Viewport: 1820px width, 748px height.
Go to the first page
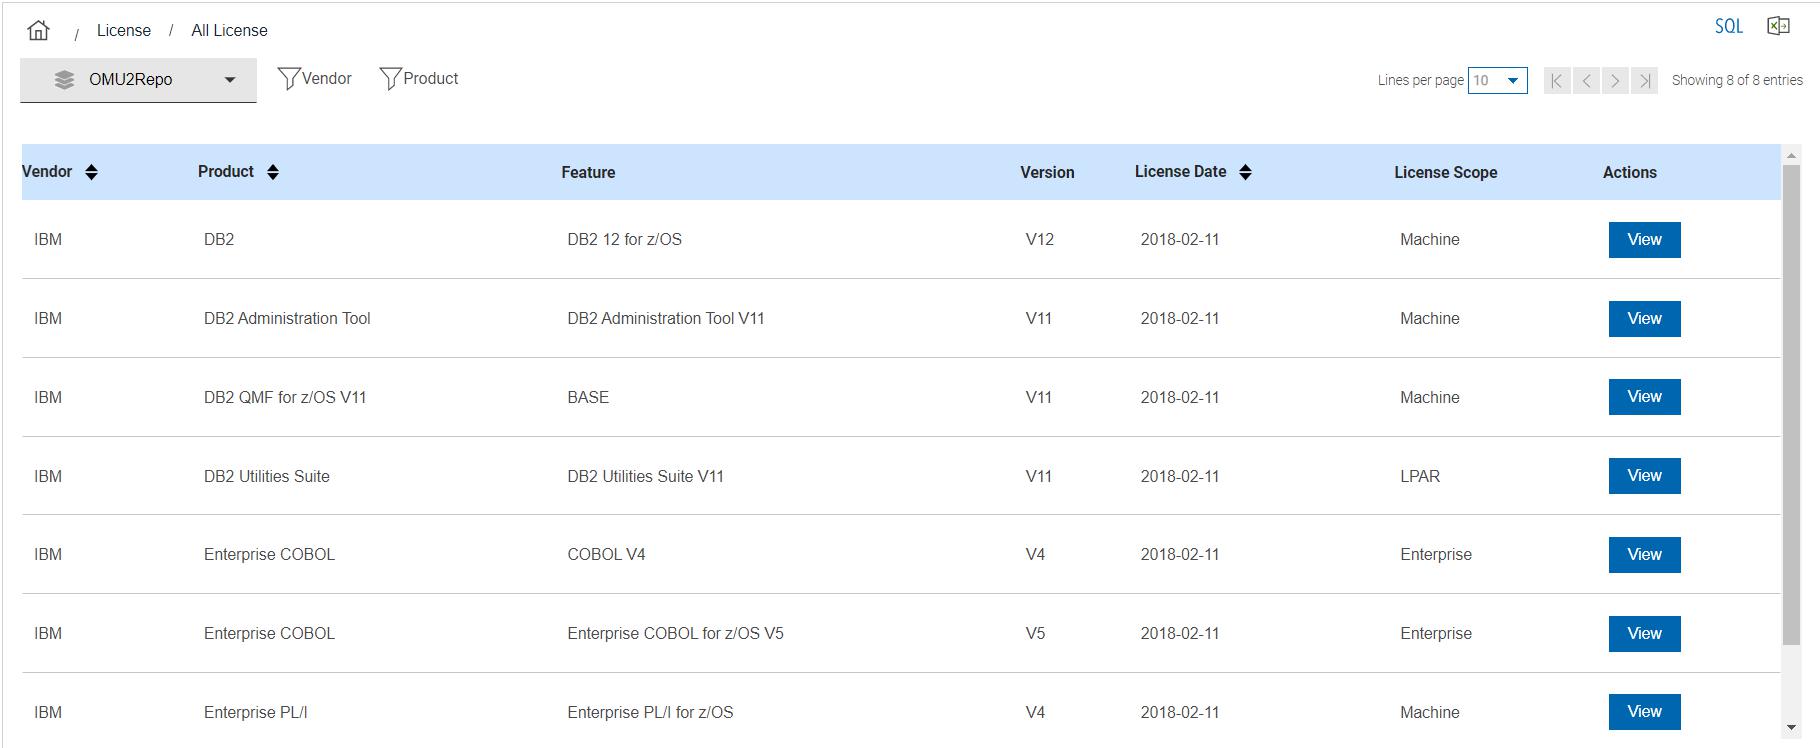(x=1557, y=81)
